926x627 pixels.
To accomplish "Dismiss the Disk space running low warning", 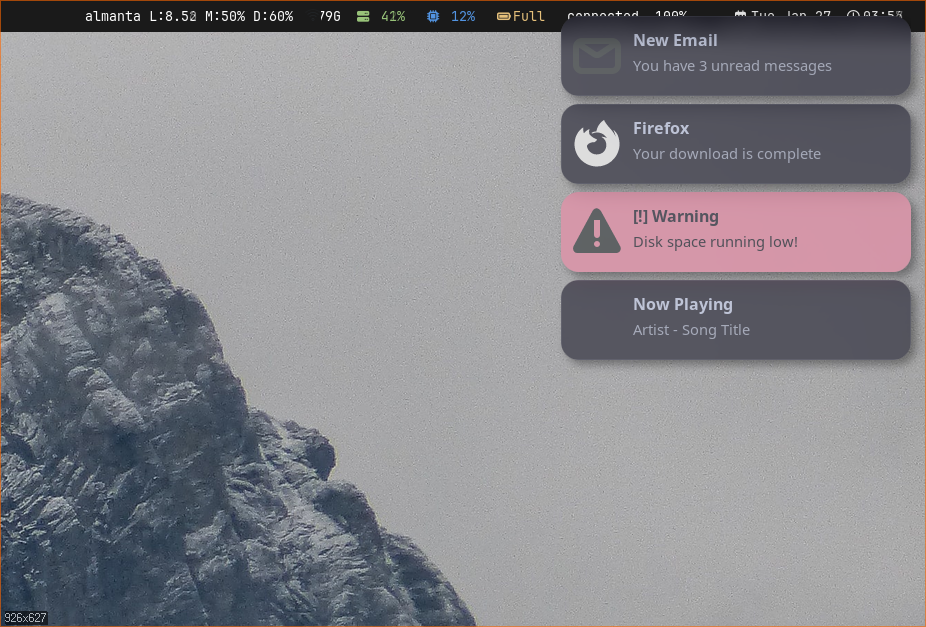I will pos(736,231).
